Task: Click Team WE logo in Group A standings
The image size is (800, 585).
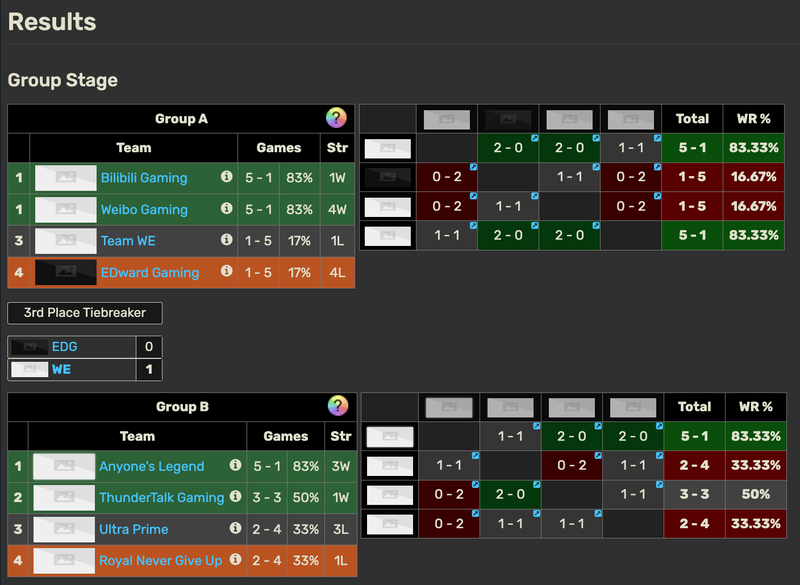Action: 65,241
